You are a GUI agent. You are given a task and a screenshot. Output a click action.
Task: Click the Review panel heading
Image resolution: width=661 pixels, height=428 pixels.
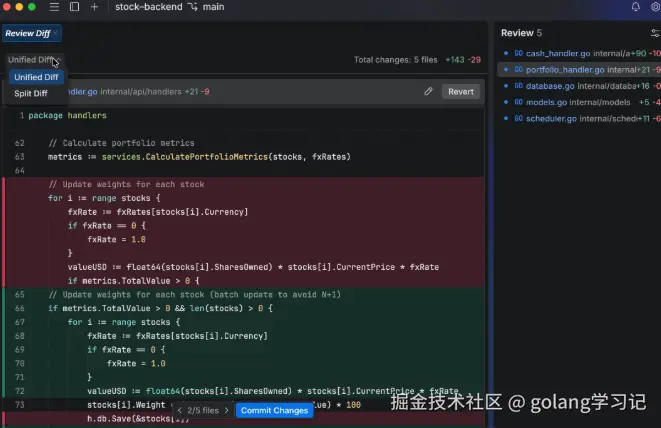click(517, 33)
